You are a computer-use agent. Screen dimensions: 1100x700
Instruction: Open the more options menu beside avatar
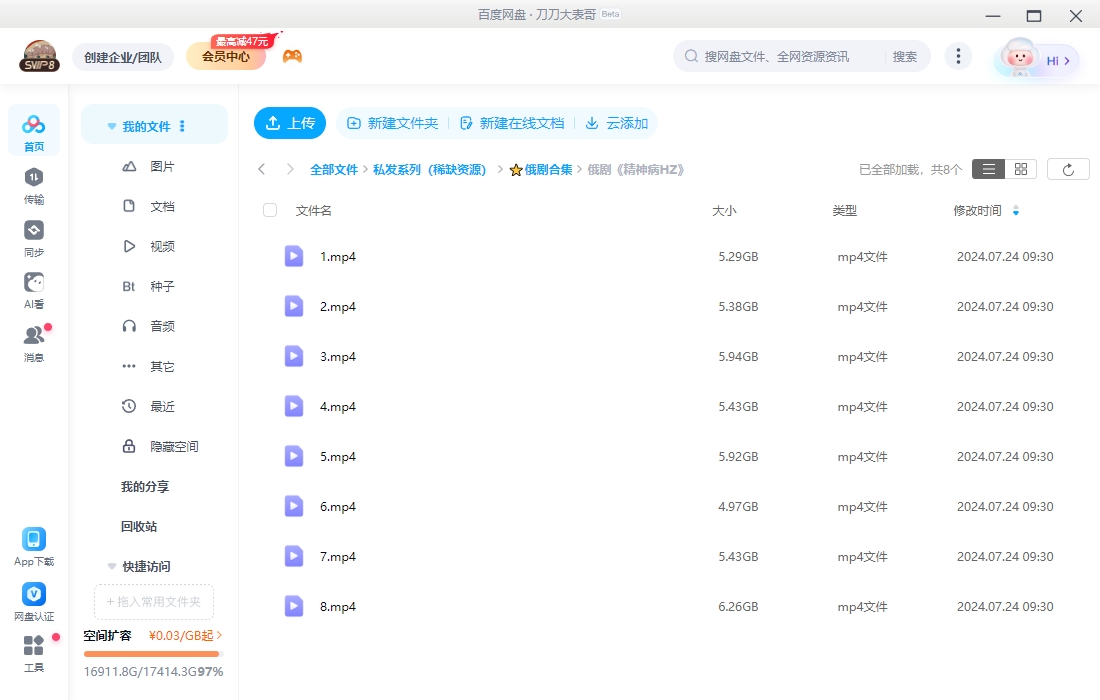tap(958, 57)
